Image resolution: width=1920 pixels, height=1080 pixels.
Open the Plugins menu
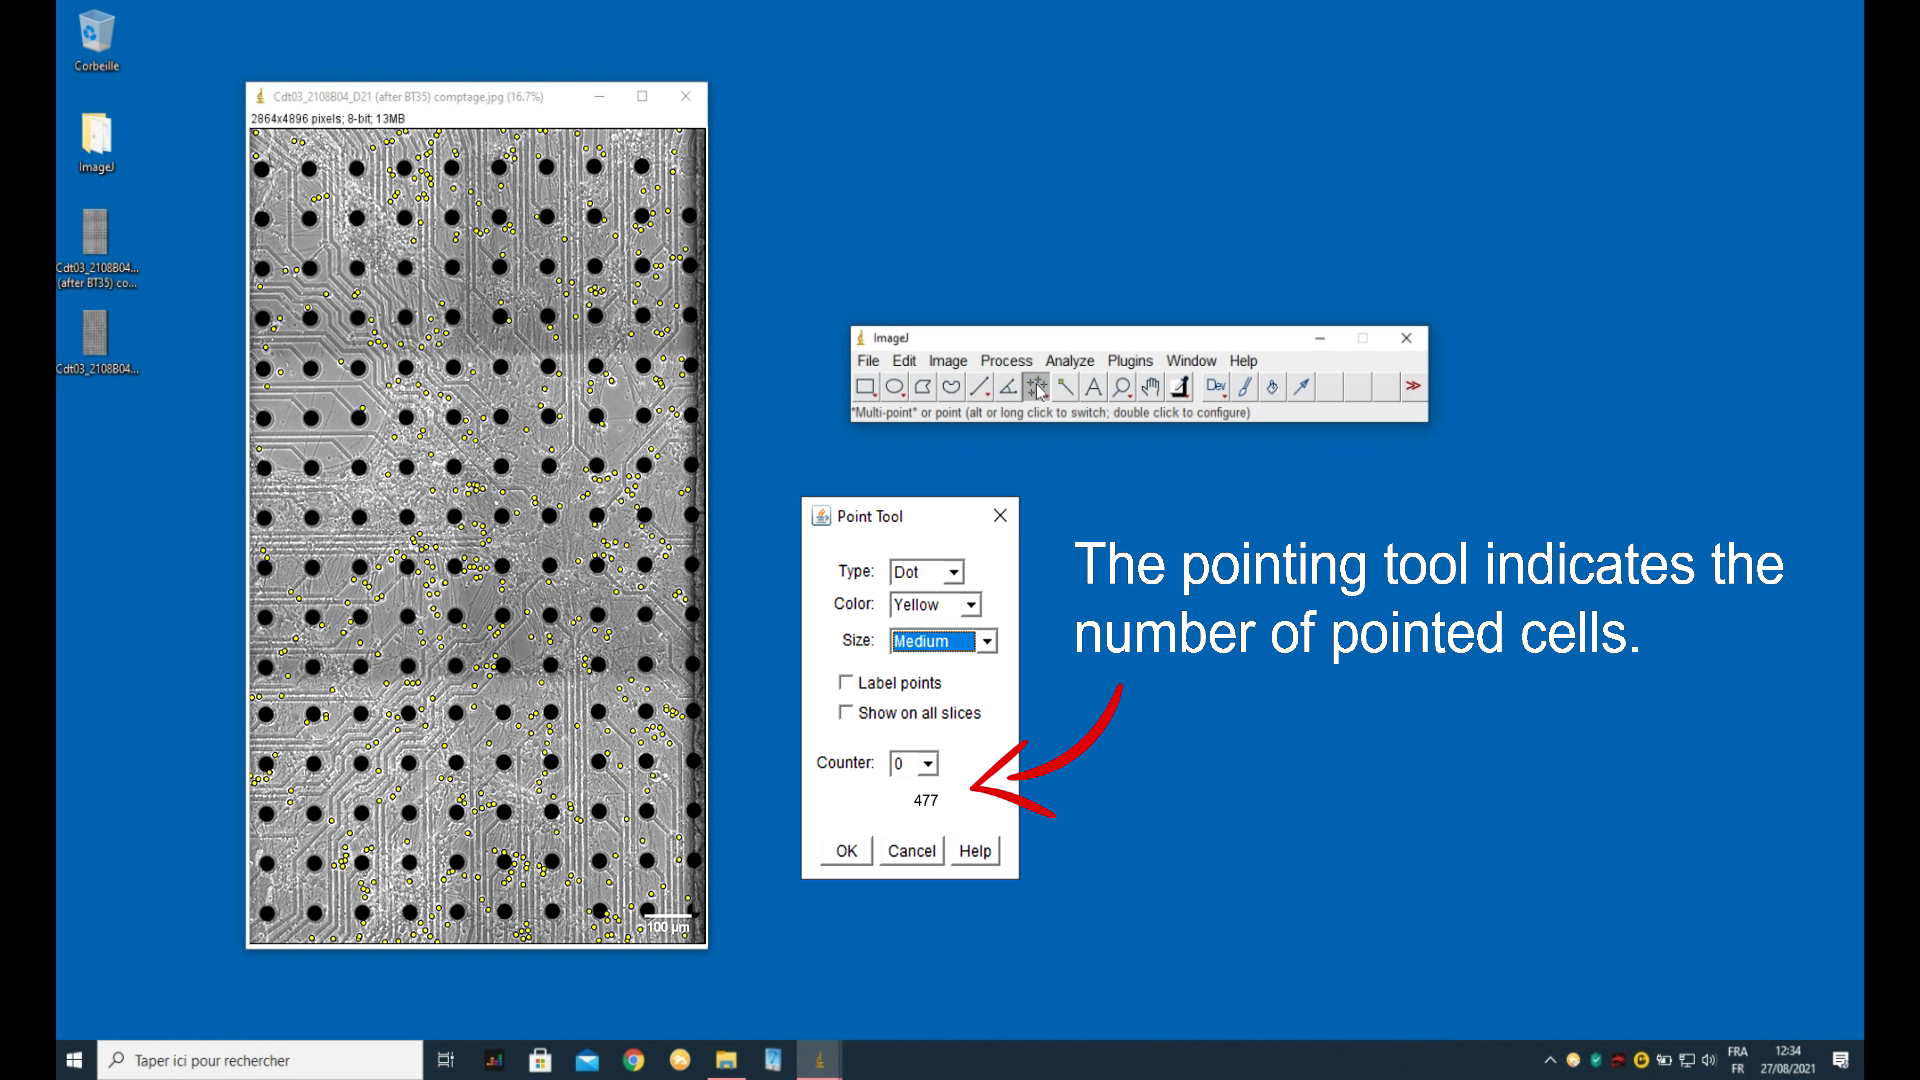point(1130,361)
